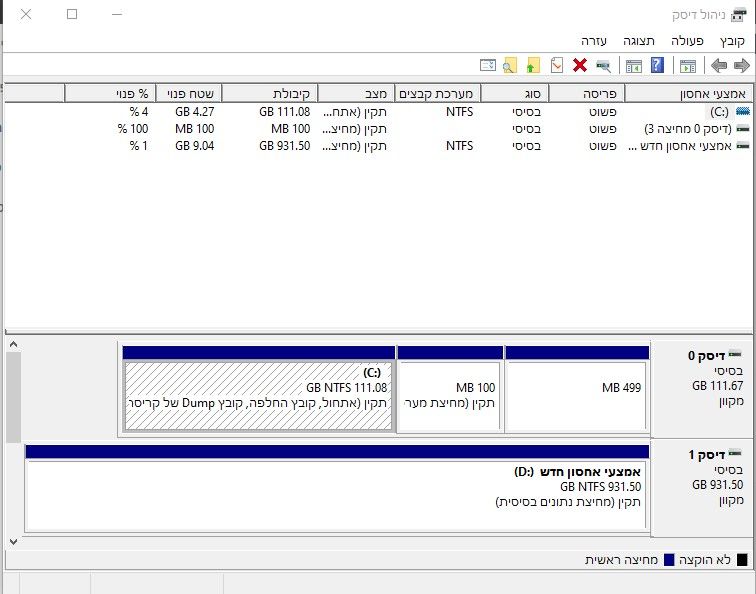Close the Disk Management window

(x=26, y=14)
